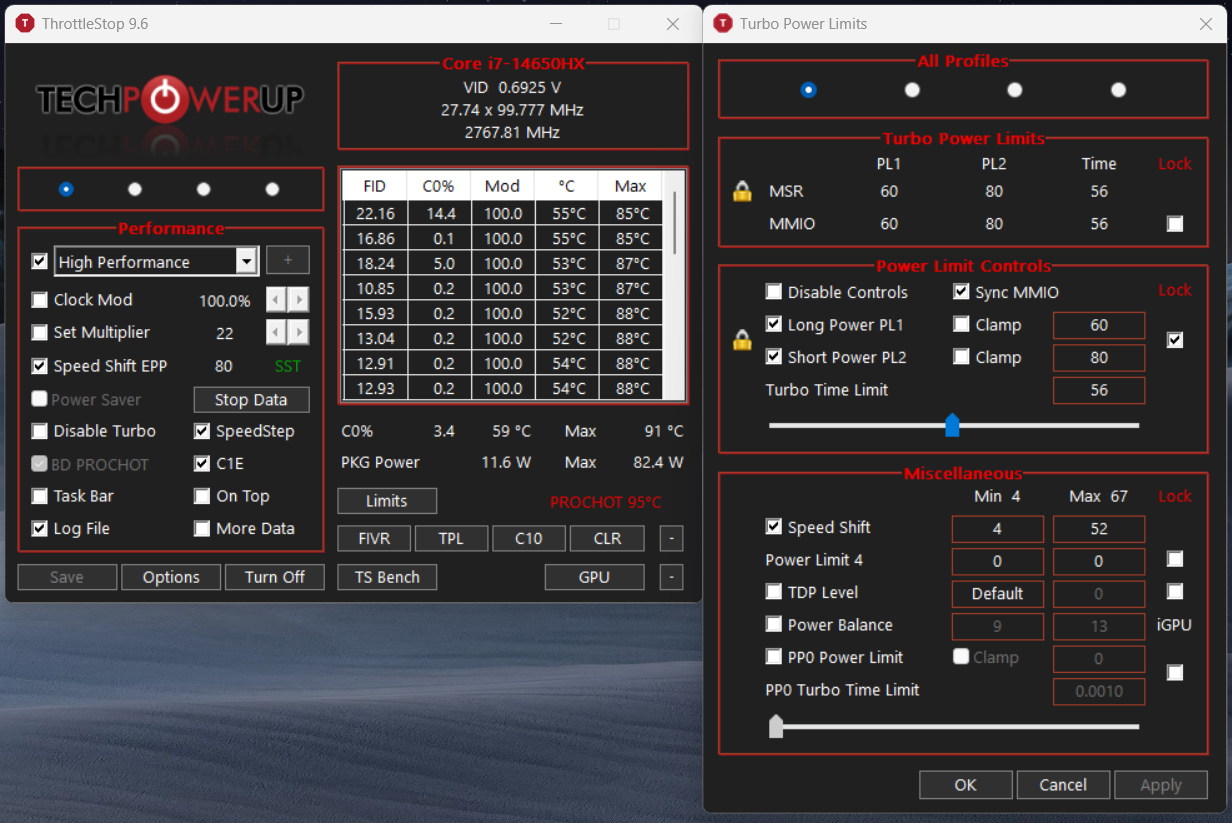Launch TS Bench

pyautogui.click(x=387, y=577)
